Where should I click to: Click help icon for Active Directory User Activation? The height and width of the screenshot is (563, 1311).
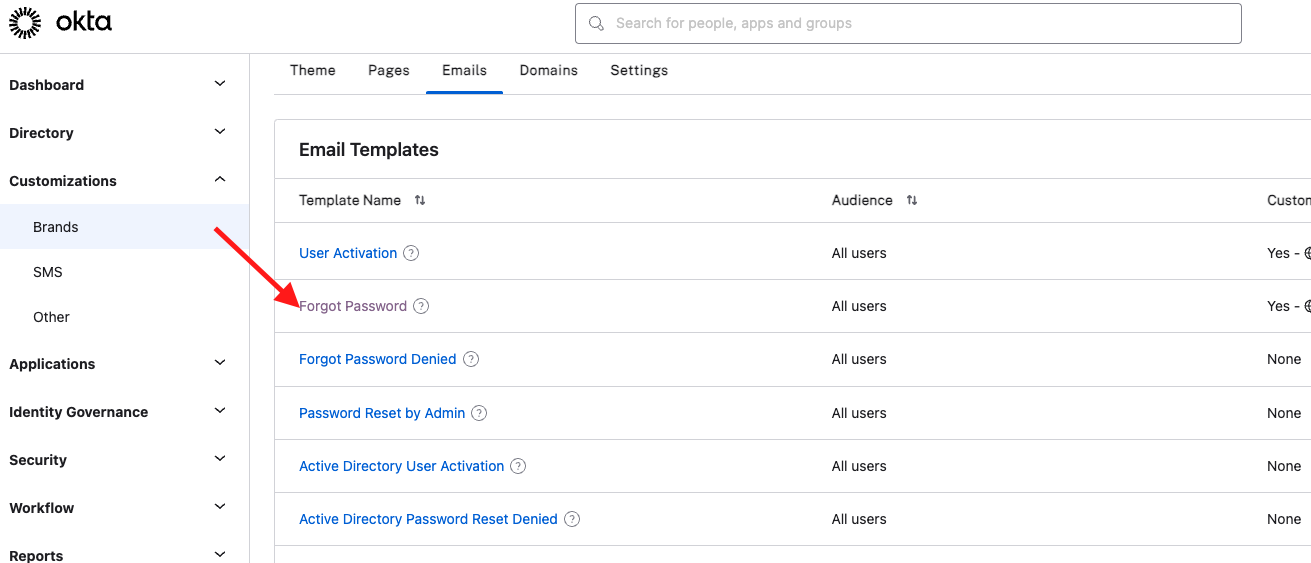tap(518, 466)
